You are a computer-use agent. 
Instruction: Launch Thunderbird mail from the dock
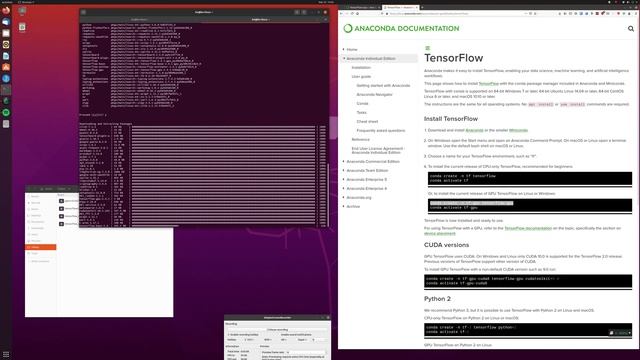pyautogui.click(x=6, y=22)
